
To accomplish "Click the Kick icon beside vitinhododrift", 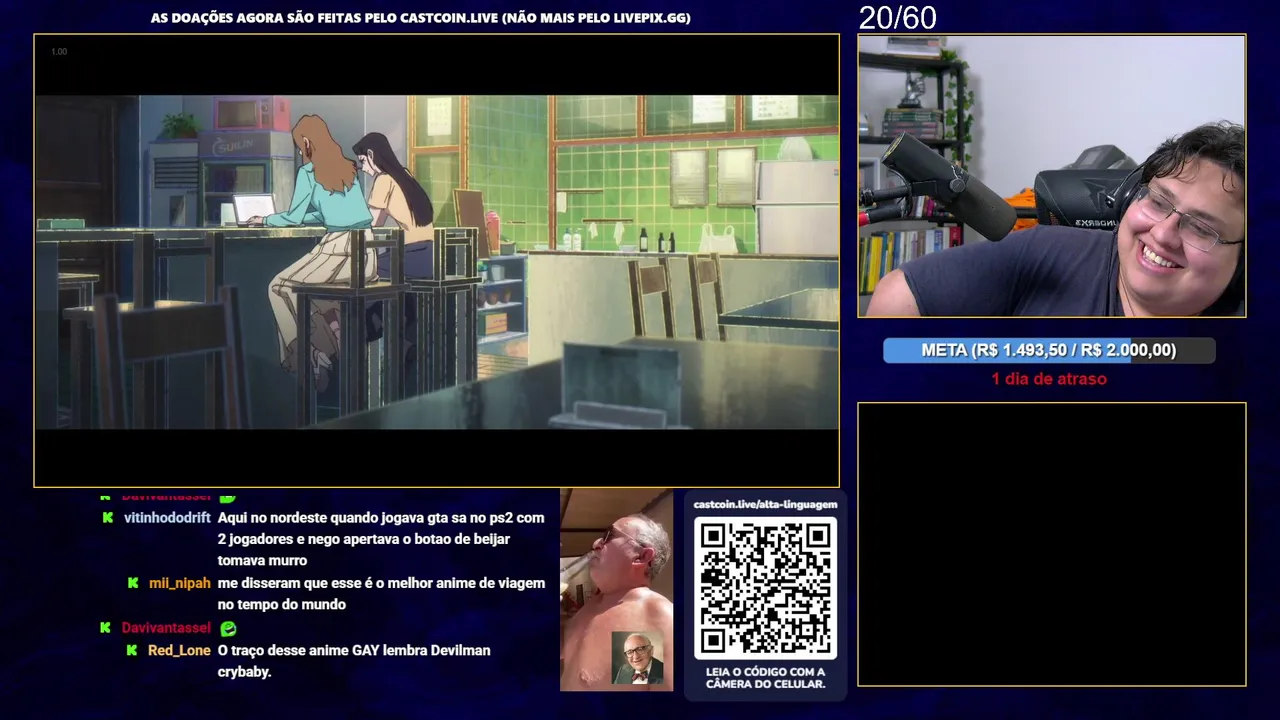I will click(107, 518).
